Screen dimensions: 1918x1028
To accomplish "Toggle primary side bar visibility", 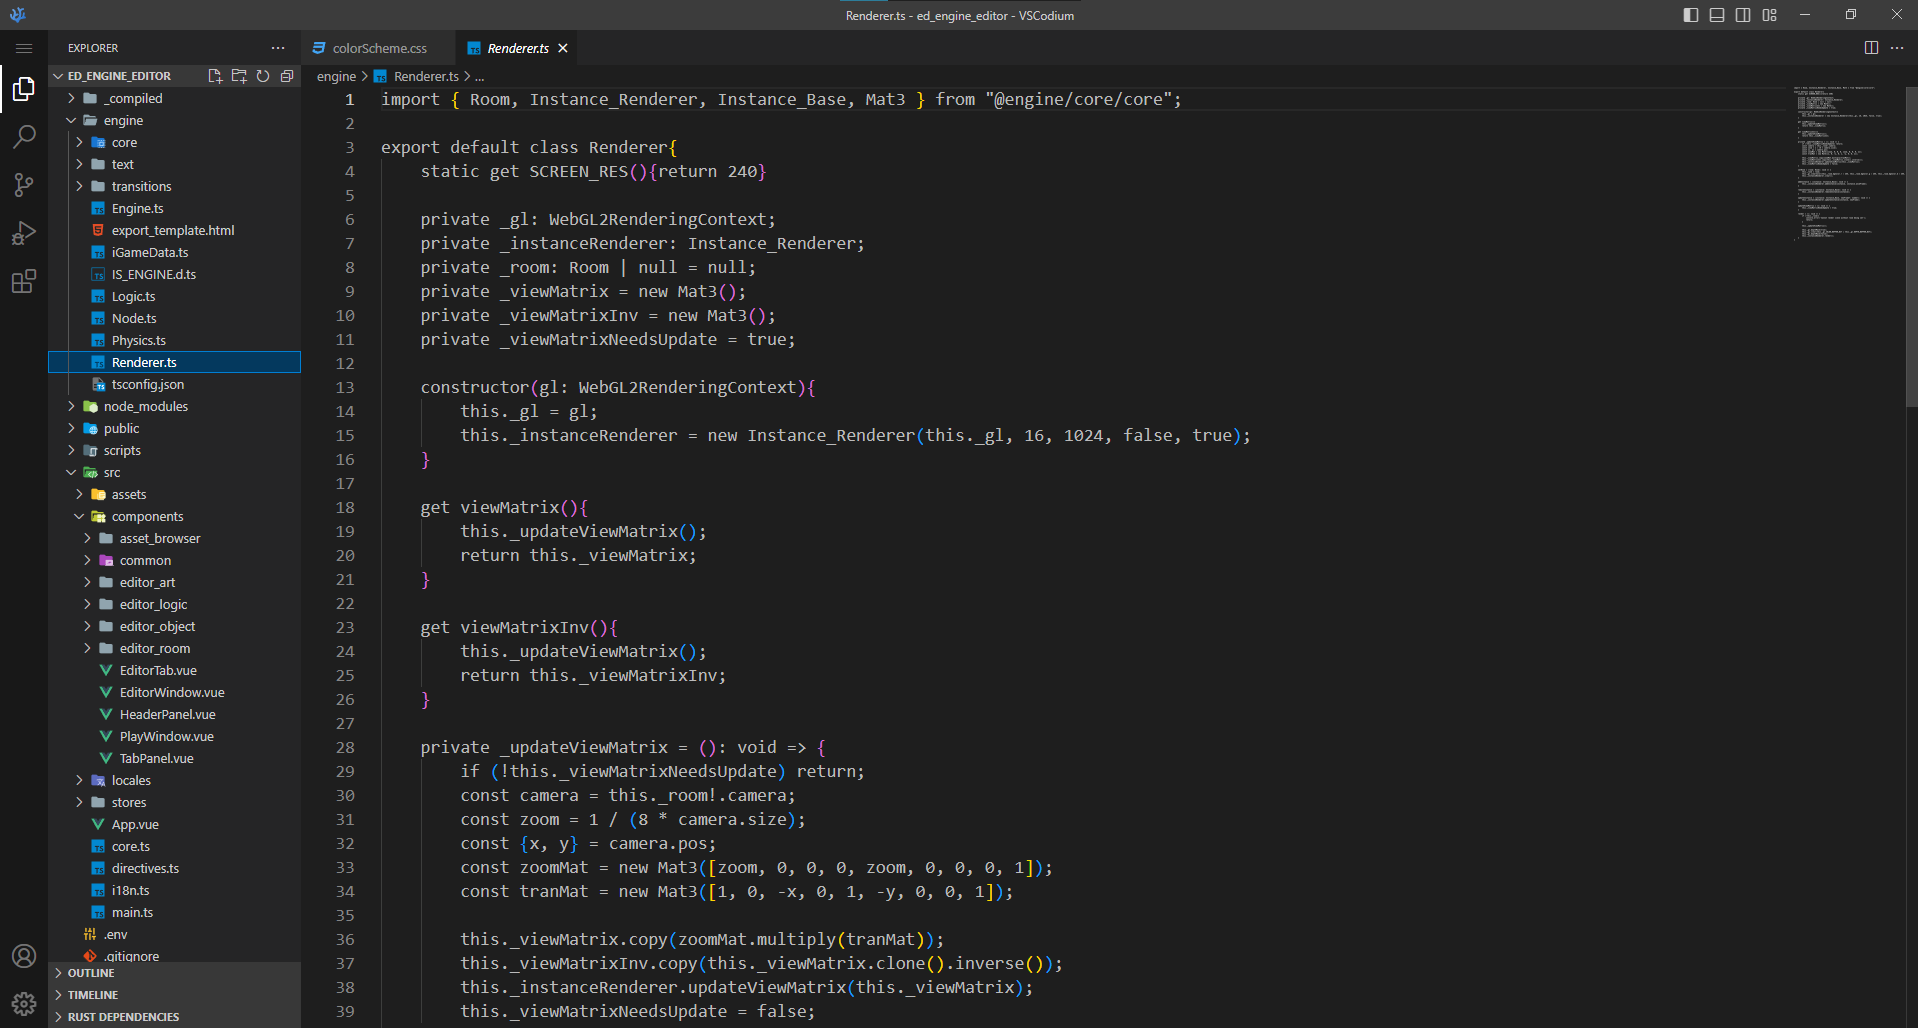I will tap(1691, 15).
